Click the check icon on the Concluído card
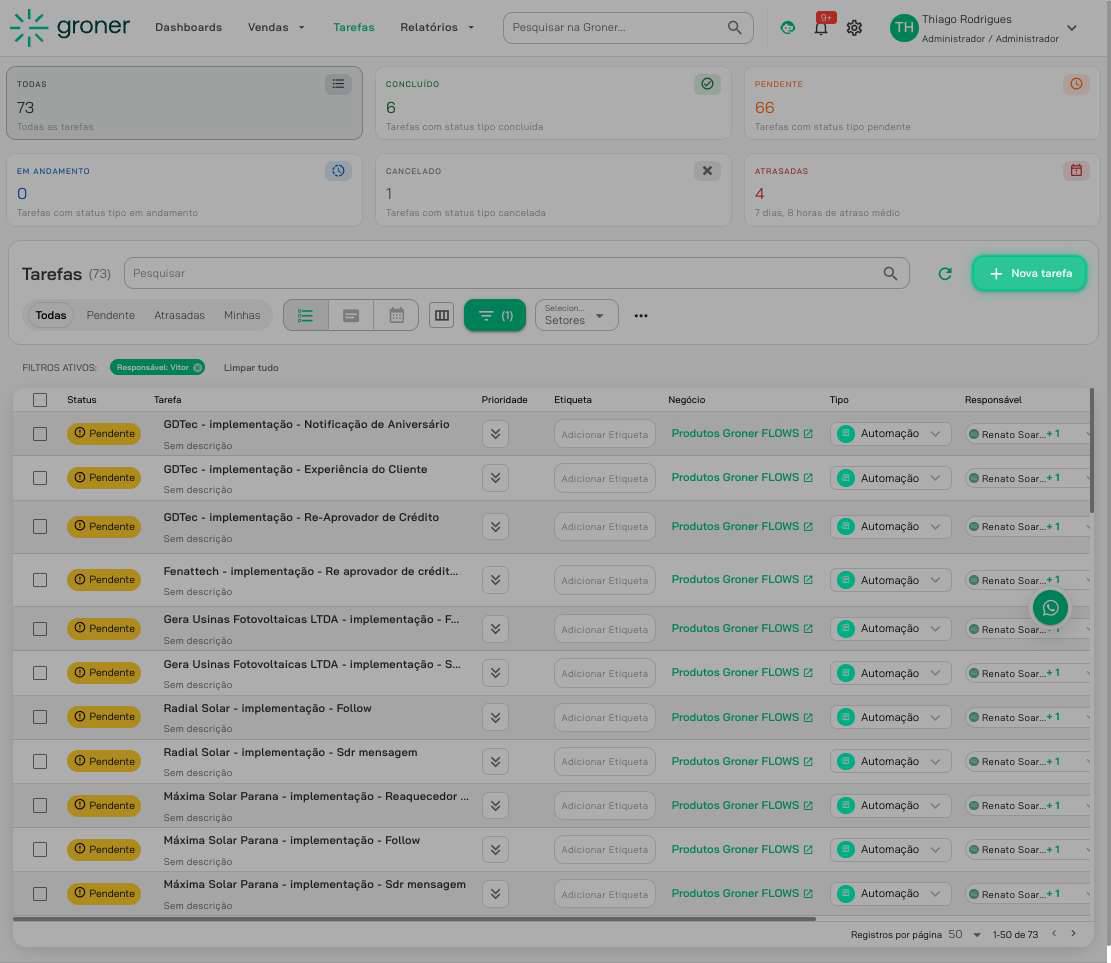 coord(707,84)
